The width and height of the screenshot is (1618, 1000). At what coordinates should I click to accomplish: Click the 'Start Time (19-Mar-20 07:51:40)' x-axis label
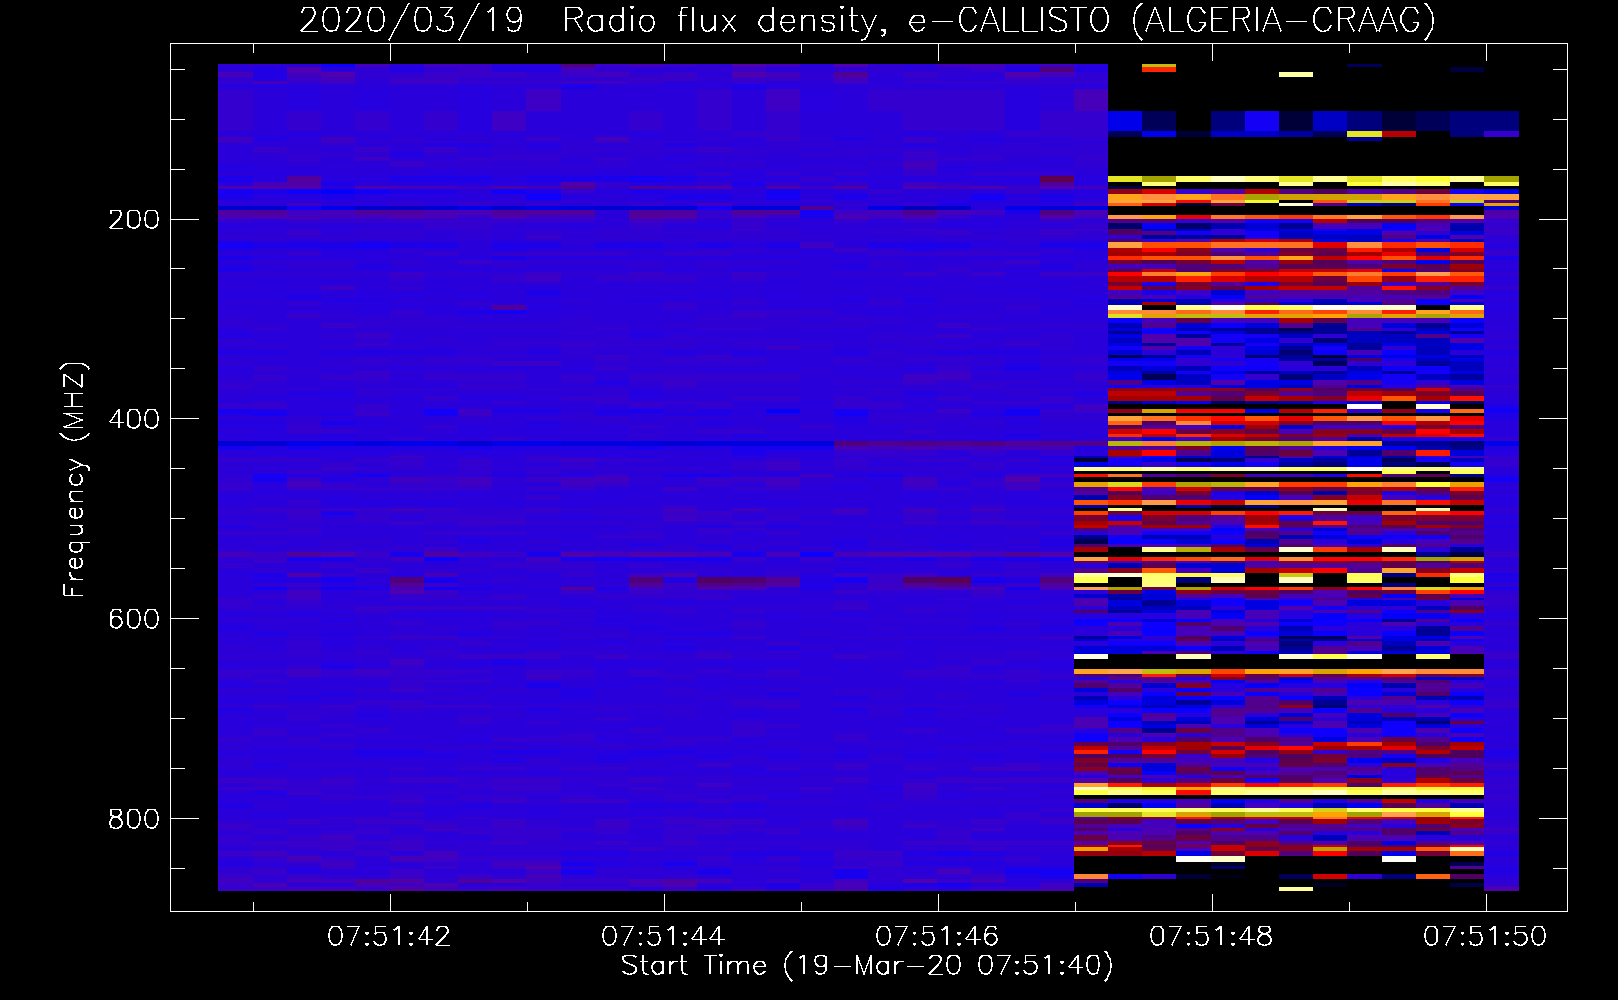pos(867,966)
